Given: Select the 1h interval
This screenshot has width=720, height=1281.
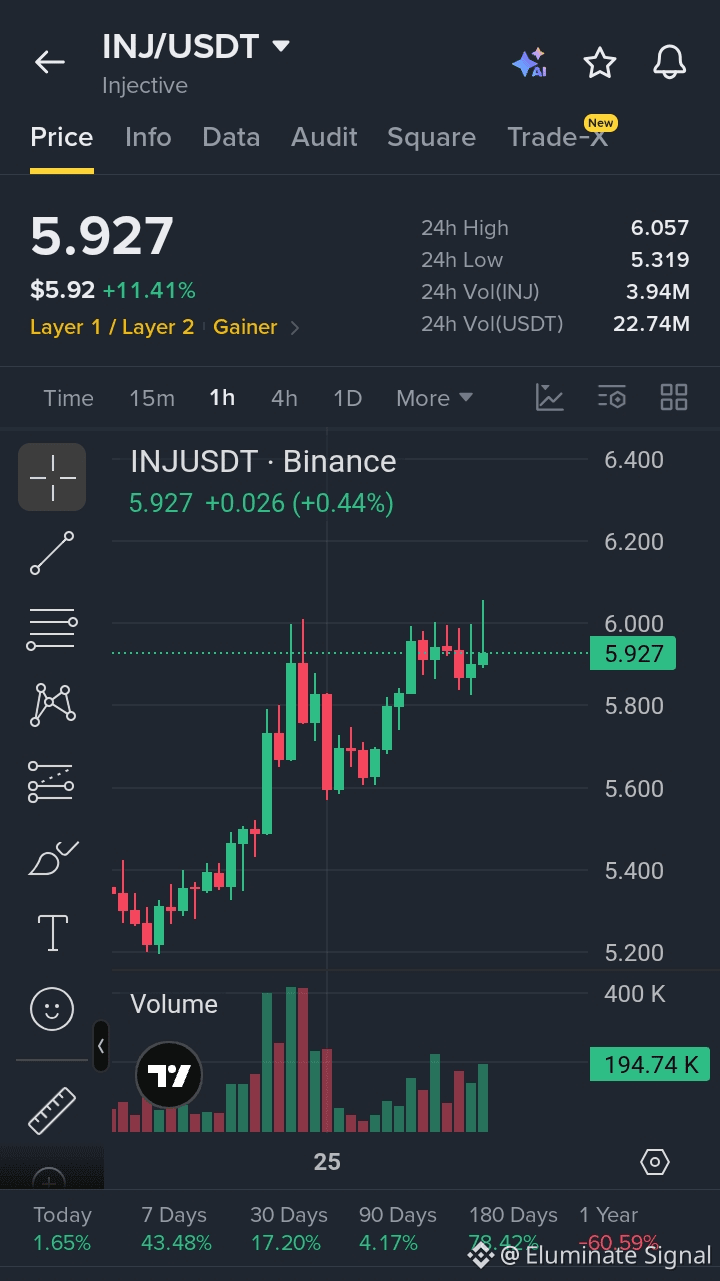Looking at the screenshot, I should point(222,398).
